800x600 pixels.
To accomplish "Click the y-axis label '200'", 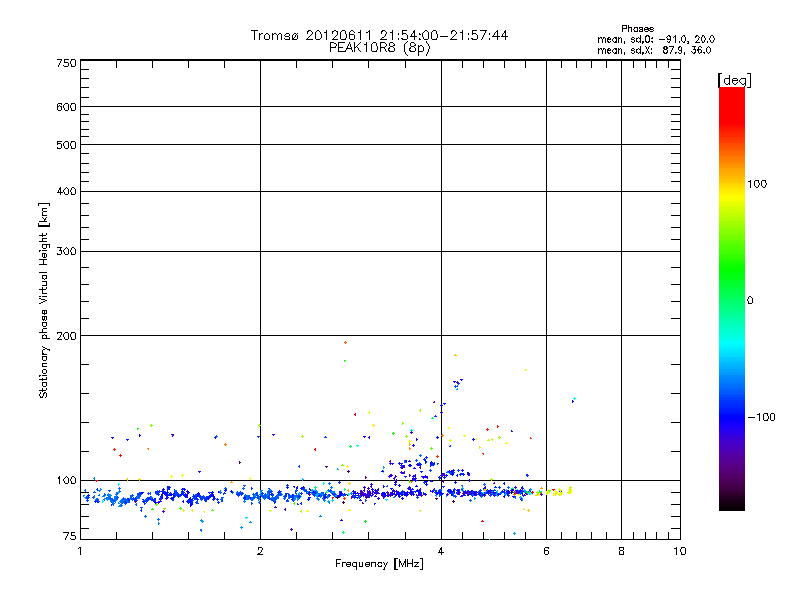I will point(67,336).
